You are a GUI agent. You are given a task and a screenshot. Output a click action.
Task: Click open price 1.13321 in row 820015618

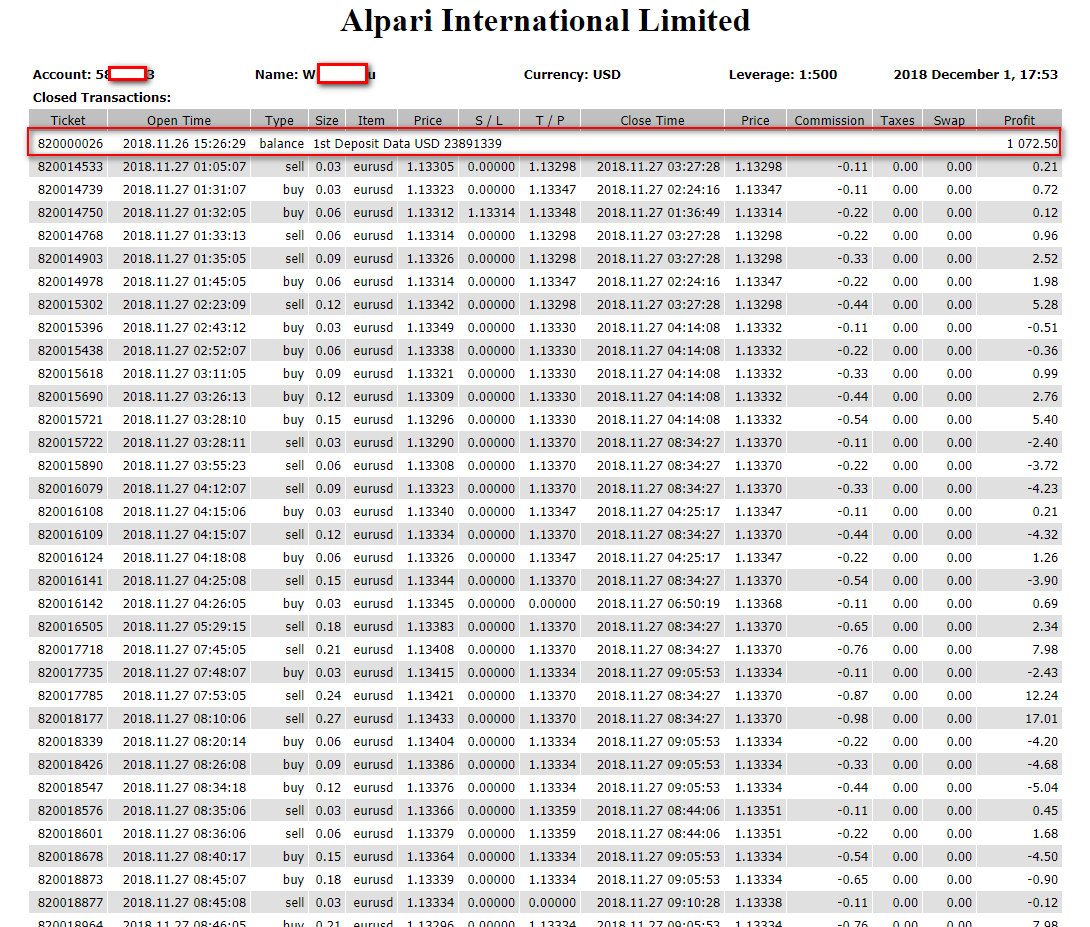pyautogui.click(x=430, y=373)
